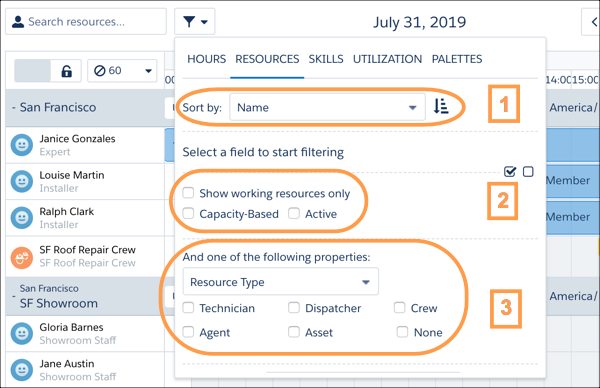This screenshot has width=600, height=388.
Task: Select Jane Austin resource name
Action: [67, 364]
